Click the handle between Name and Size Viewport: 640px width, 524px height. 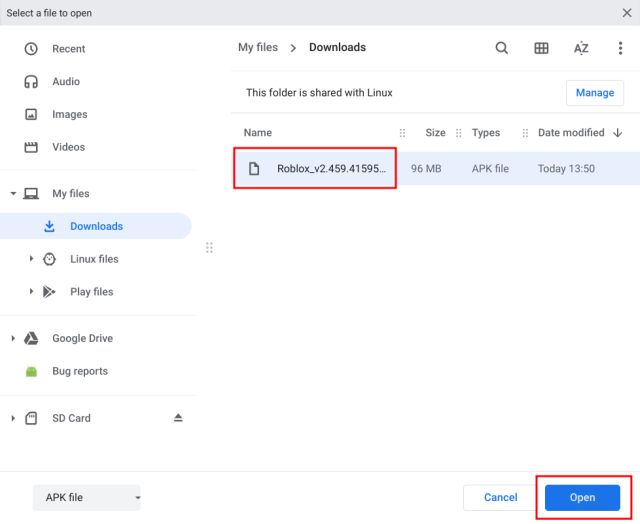[402, 133]
